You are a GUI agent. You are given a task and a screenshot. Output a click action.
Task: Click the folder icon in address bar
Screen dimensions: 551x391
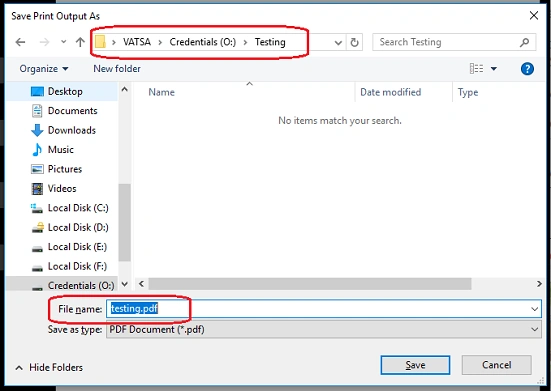(x=100, y=42)
